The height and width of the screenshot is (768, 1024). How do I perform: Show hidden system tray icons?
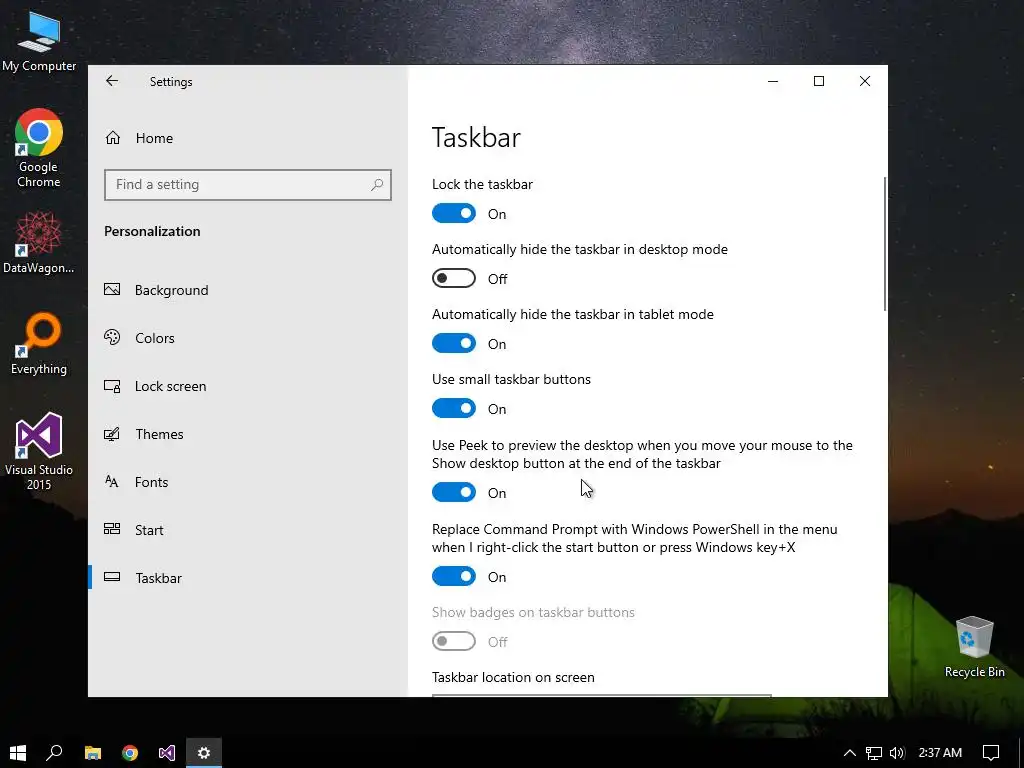point(850,753)
